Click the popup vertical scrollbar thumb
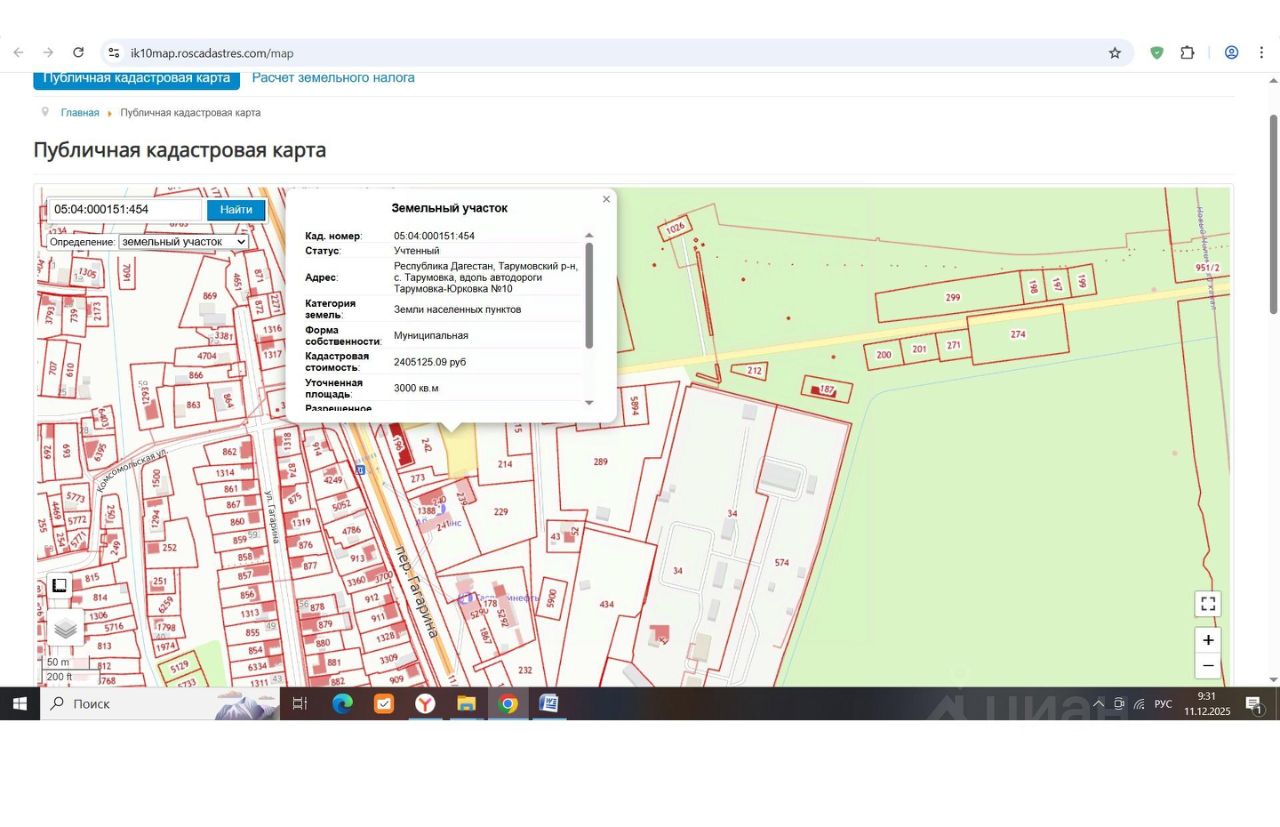 589,295
